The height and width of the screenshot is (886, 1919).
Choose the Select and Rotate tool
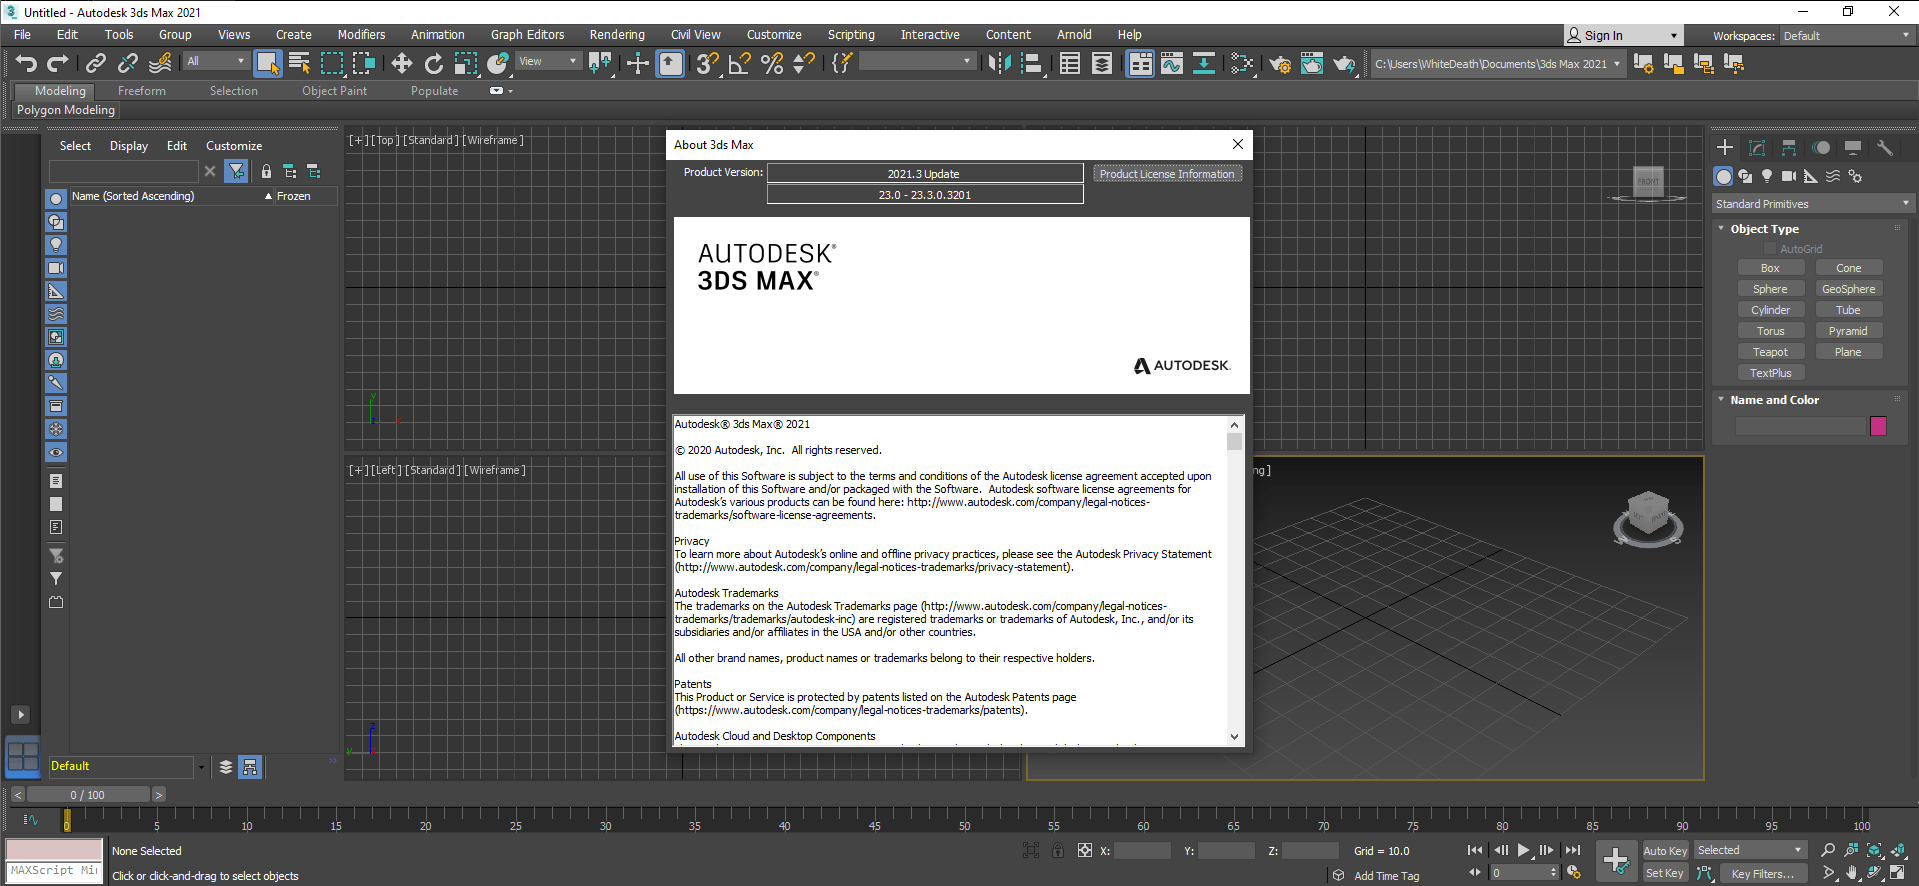tap(433, 64)
